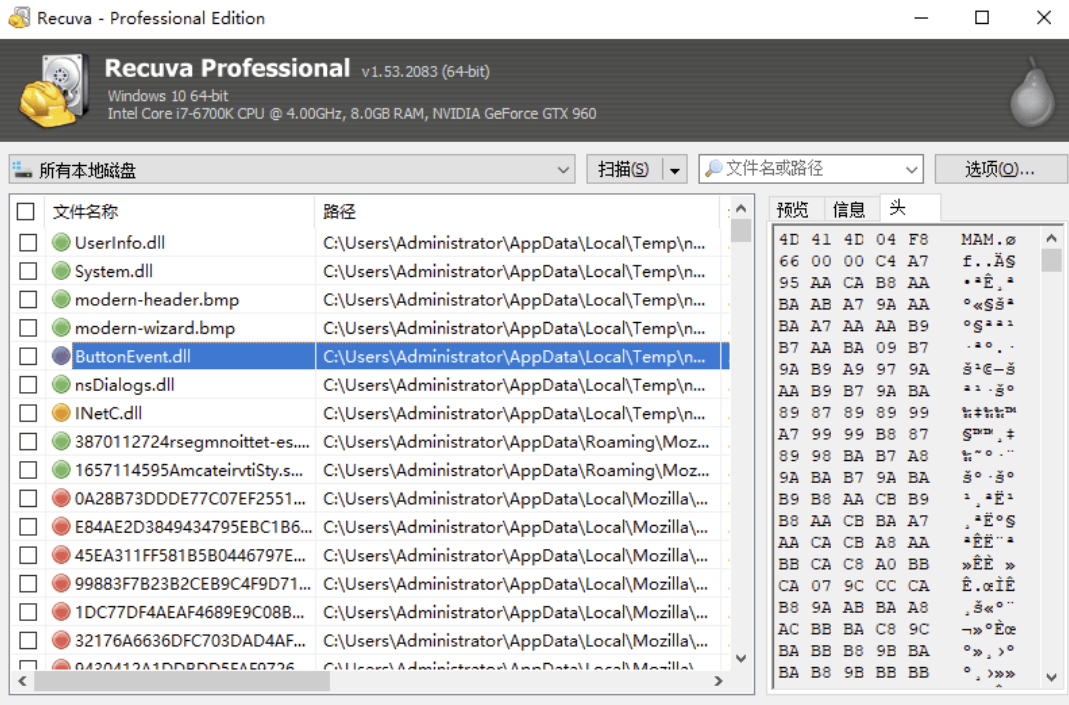Screen dimensions: 1069x705
Task: Click the magnifier icon in the search box
Action: coord(713,169)
